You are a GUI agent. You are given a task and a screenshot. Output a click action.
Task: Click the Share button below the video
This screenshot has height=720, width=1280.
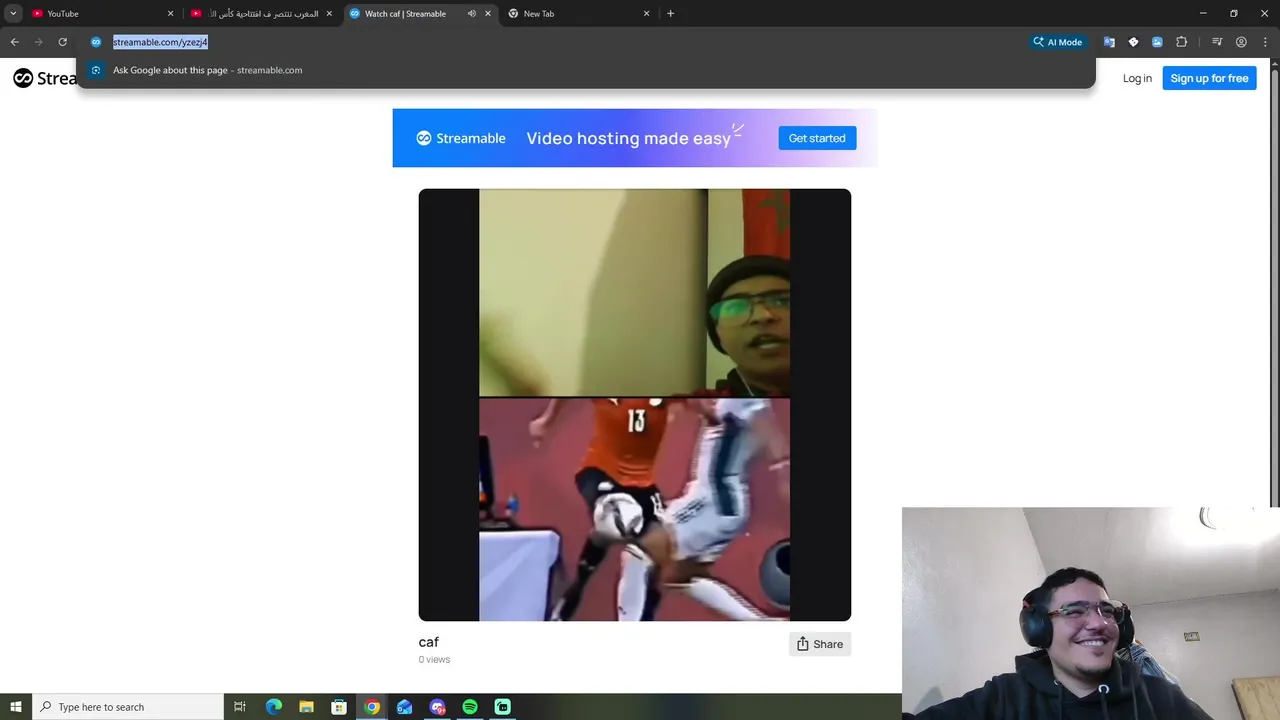pyautogui.click(x=820, y=644)
